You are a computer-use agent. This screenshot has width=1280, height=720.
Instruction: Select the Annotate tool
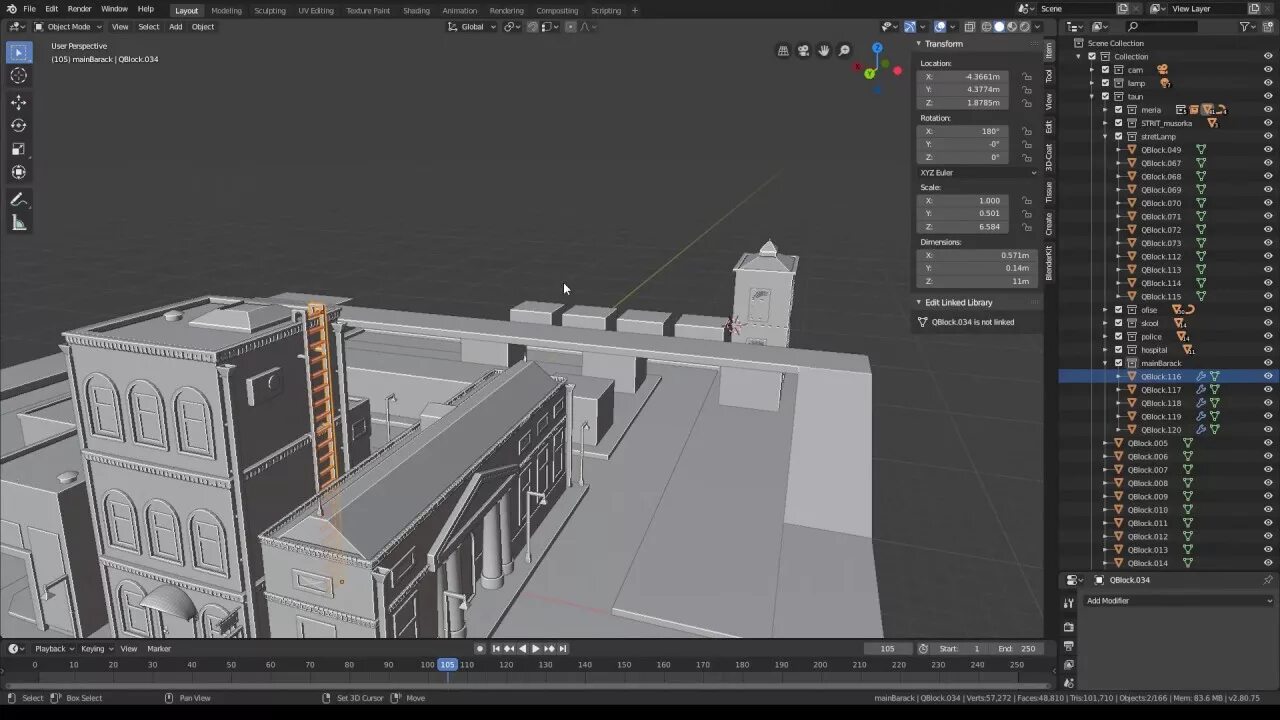(x=18, y=198)
